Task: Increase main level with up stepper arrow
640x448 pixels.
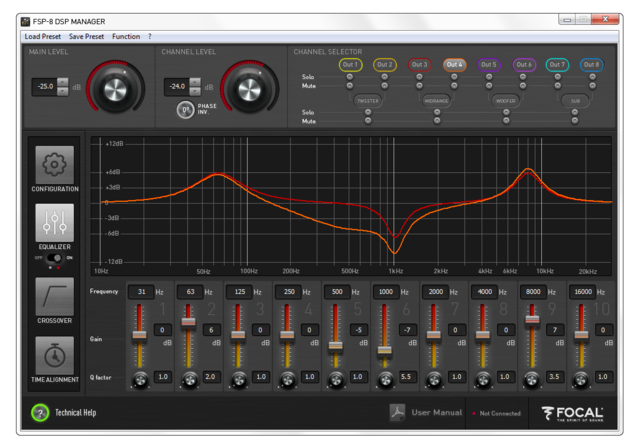Action: coord(63,81)
